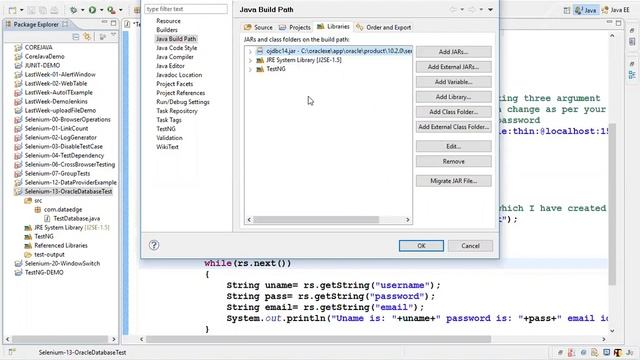The width and height of the screenshot is (640, 360).
Task: Open the Projects tab
Action: coord(295,27)
